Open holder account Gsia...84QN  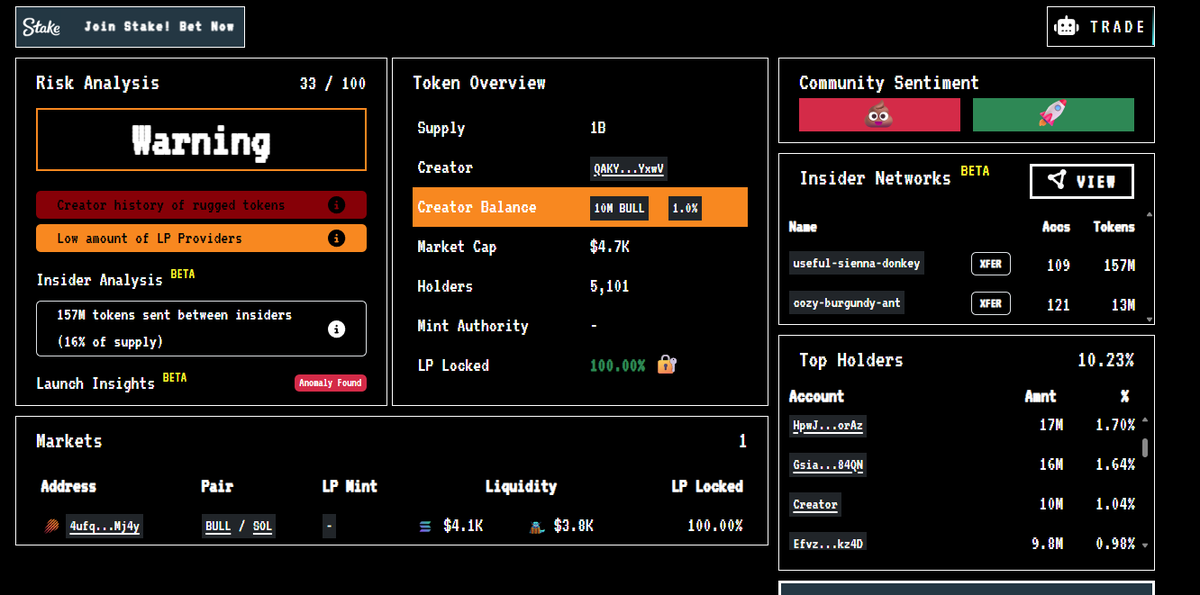[x=827, y=465]
